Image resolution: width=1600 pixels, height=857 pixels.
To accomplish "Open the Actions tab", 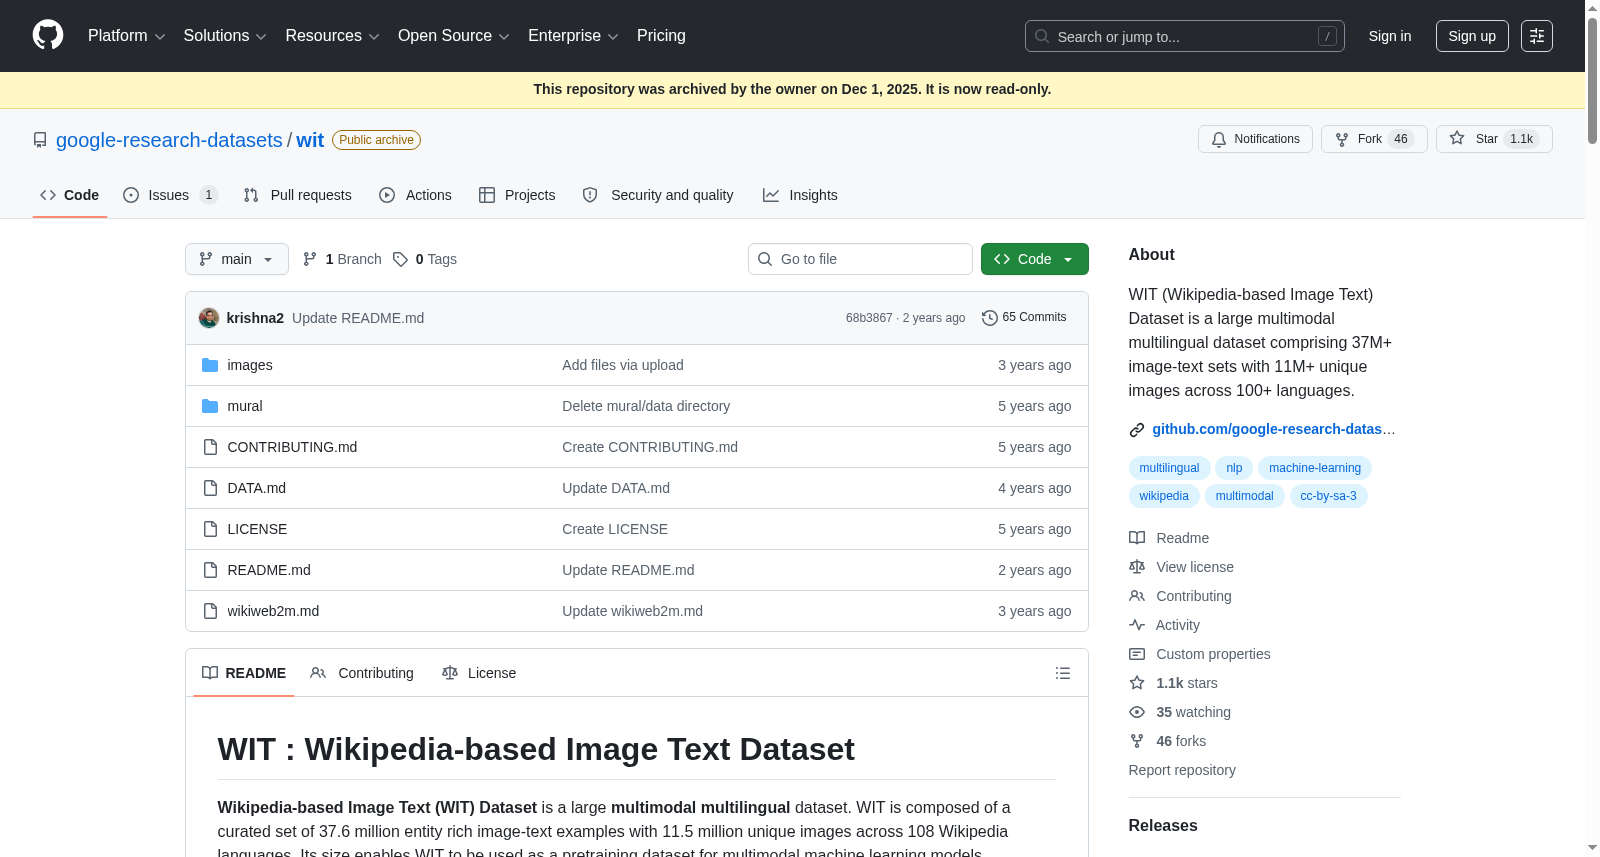I will pos(415,195).
